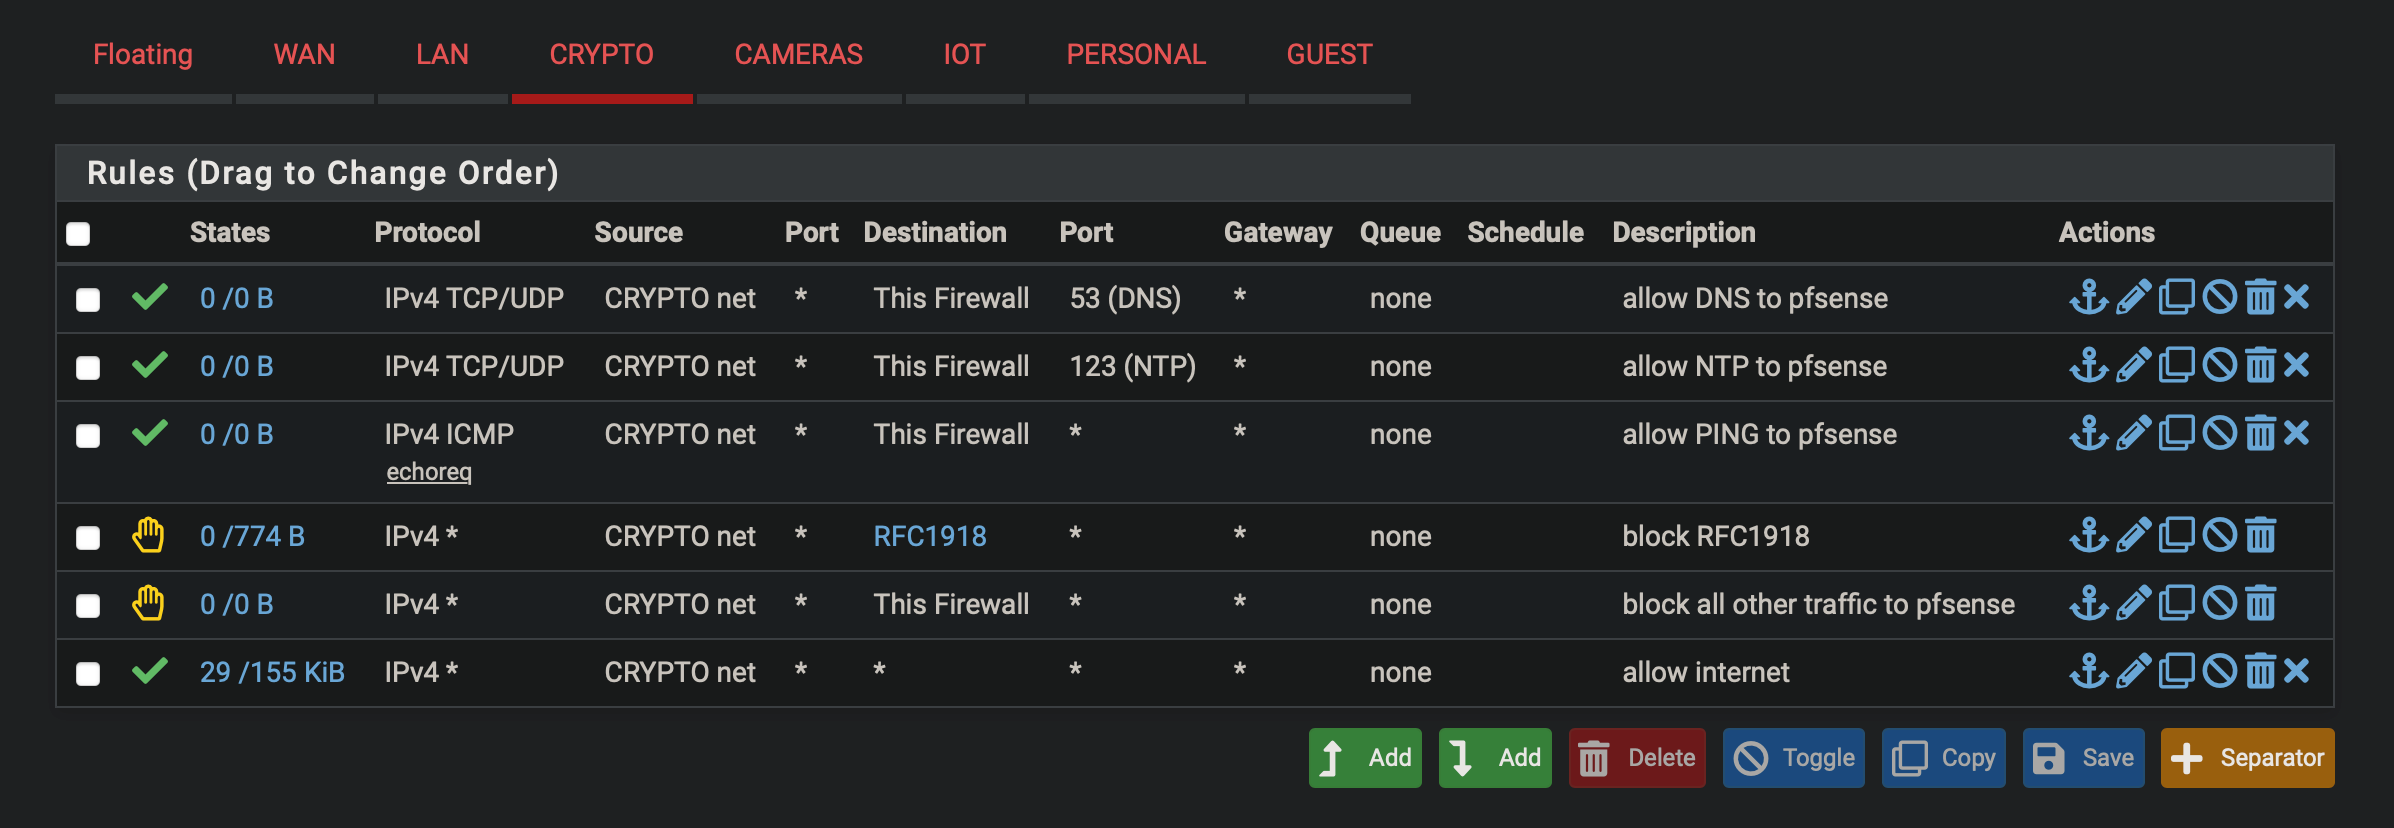Click green checkmark on allow NTP rule
The height and width of the screenshot is (828, 2394).
tap(150, 365)
